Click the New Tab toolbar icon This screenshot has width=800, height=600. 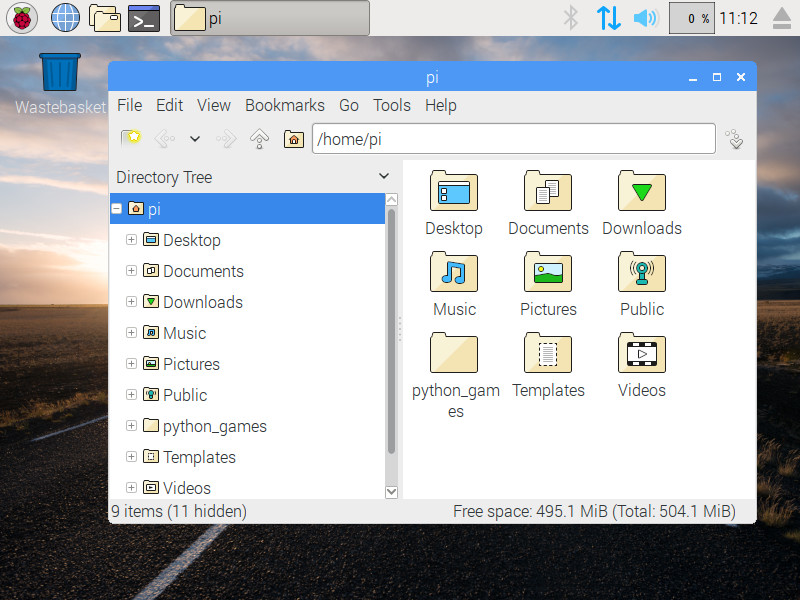pos(131,138)
